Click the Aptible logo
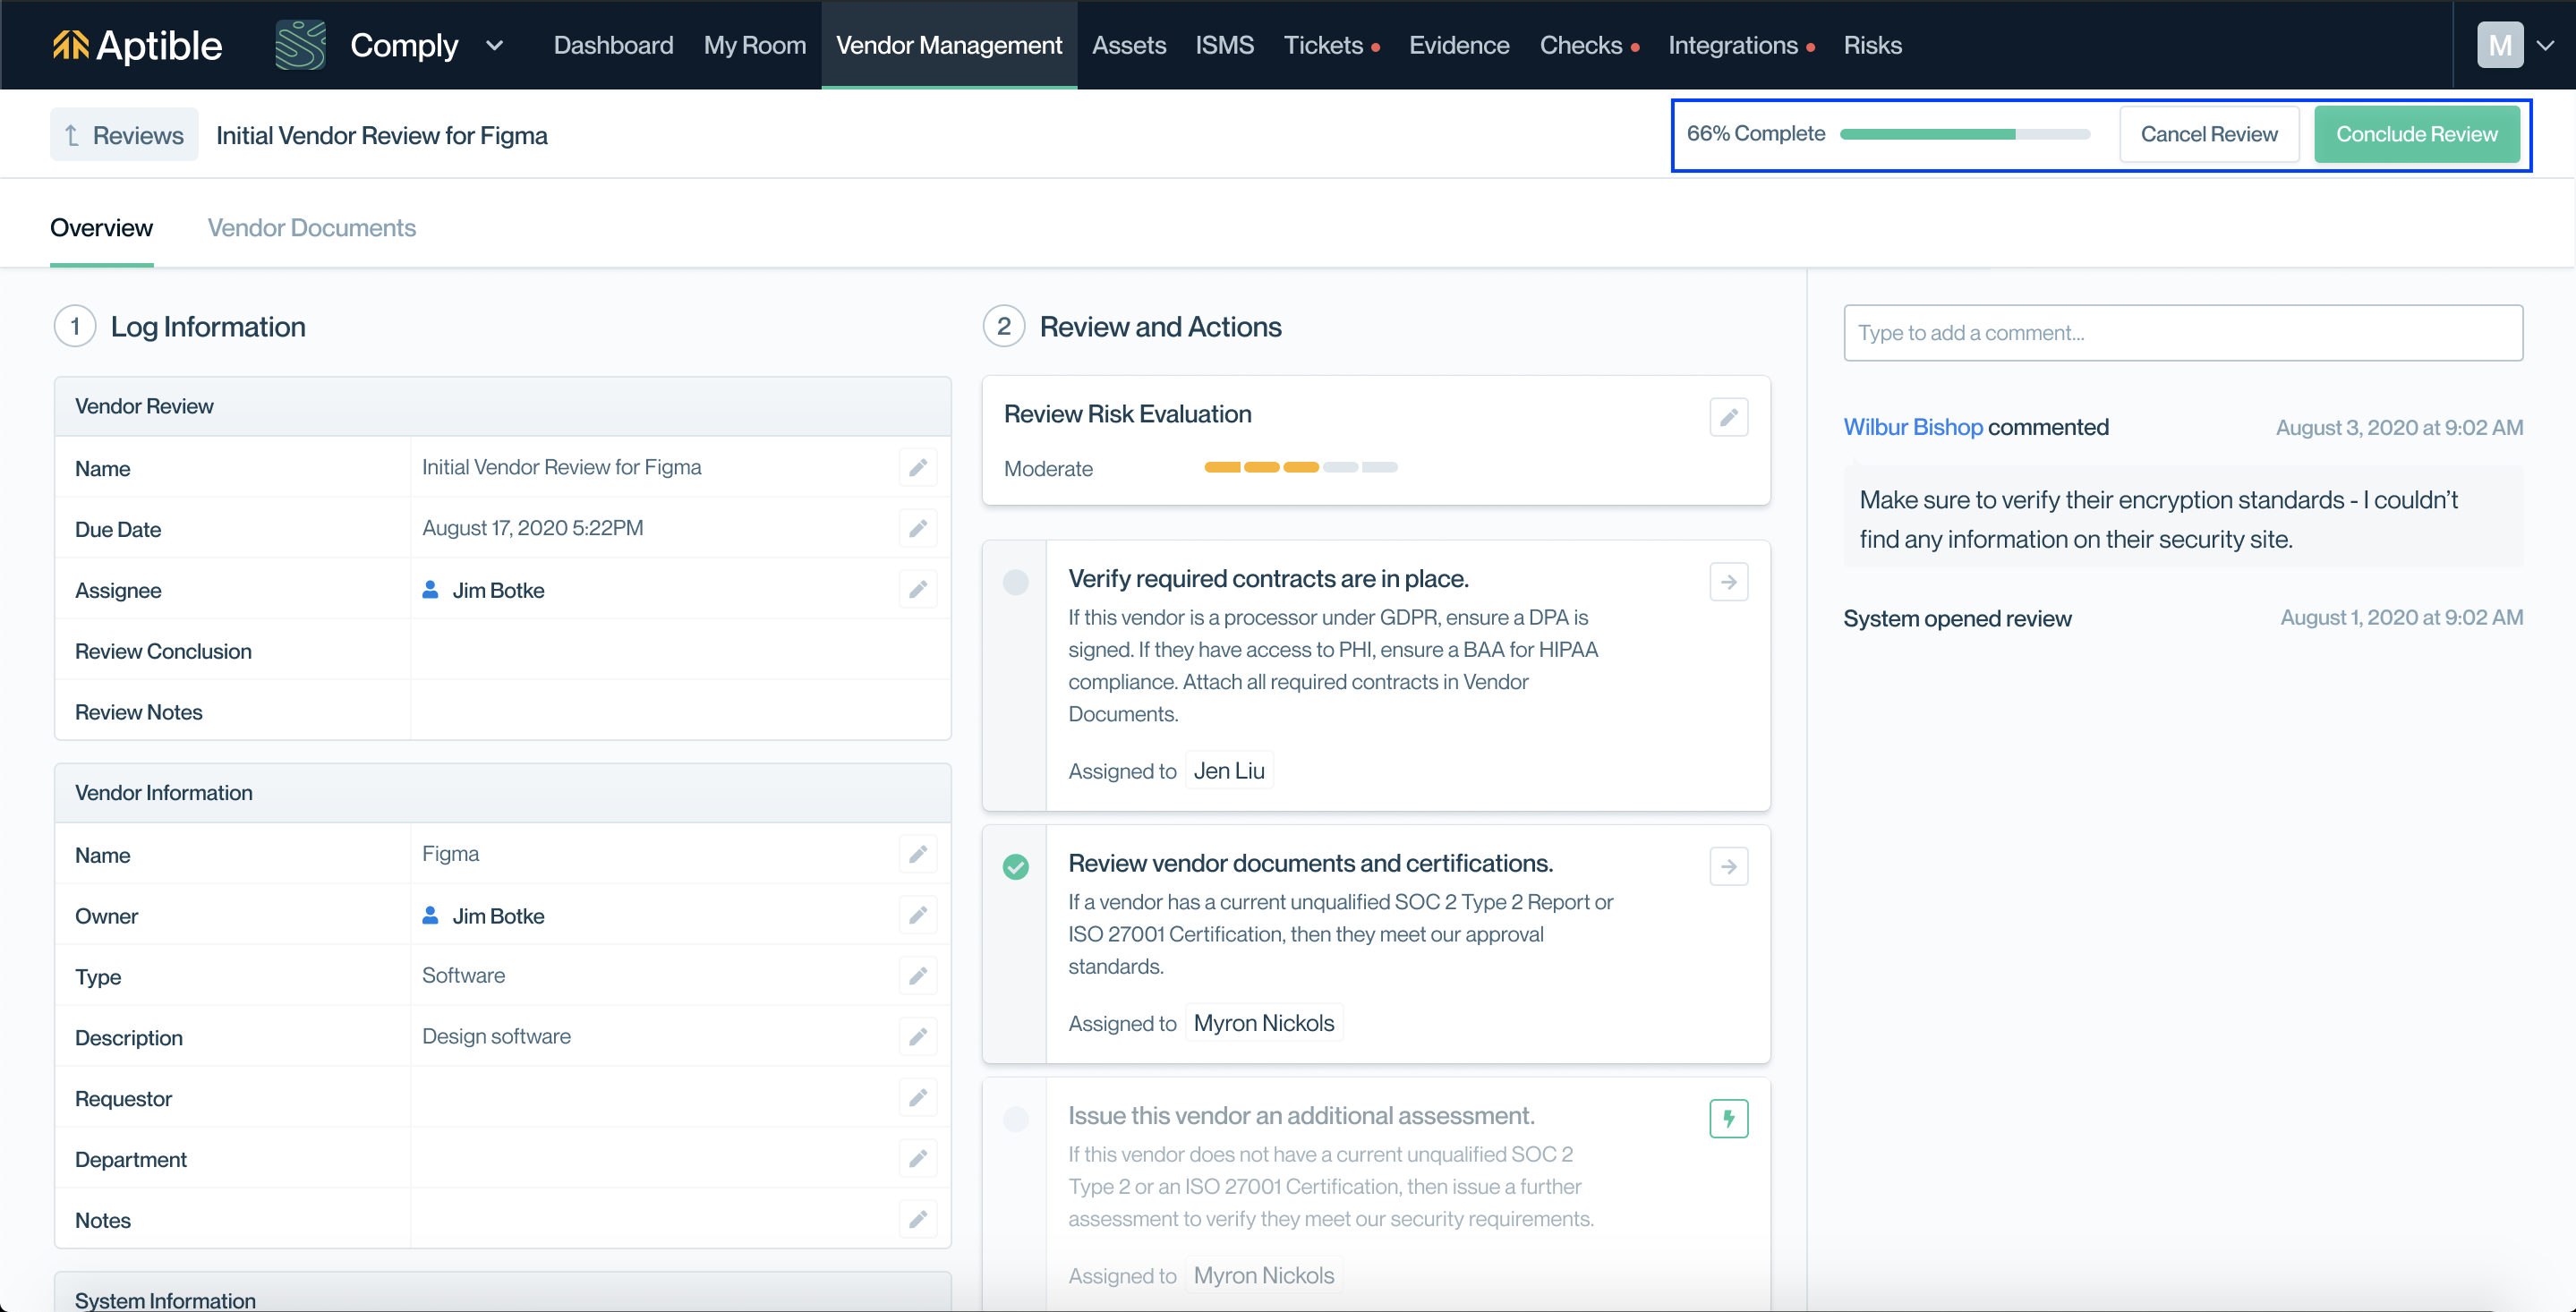This screenshot has width=2576, height=1312. [x=137, y=45]
